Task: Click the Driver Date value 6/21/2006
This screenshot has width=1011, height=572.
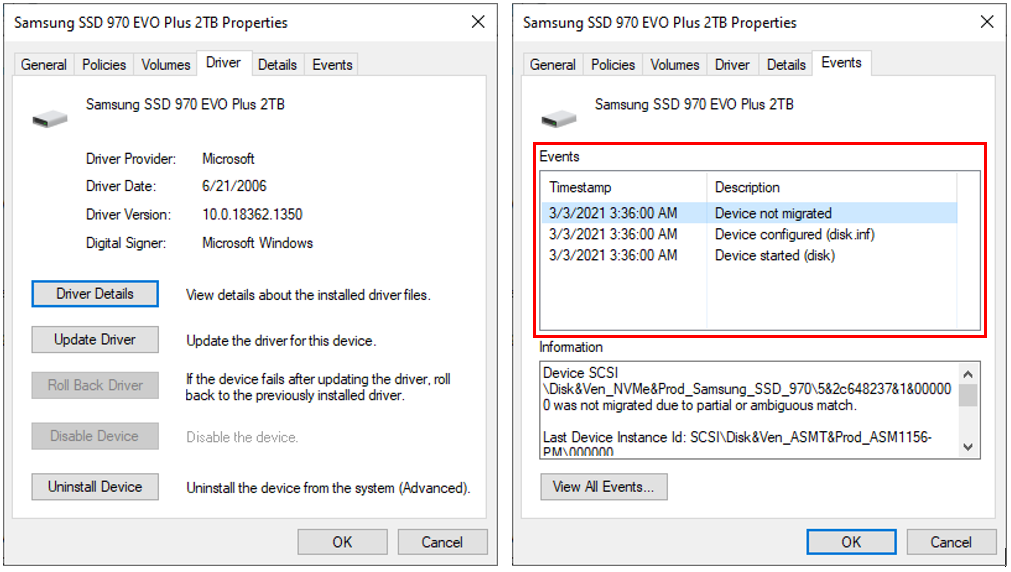Action: coord(234,186)
